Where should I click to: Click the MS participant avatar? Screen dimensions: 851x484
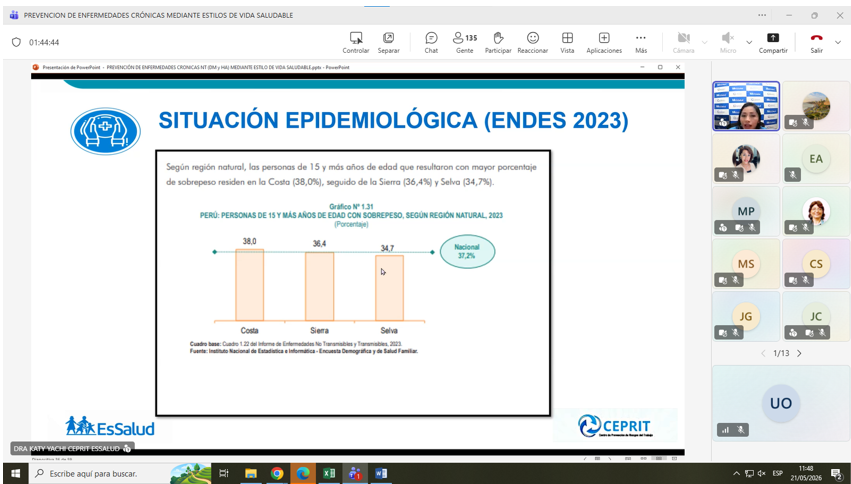pyautogui.click(x=746, y=264)
